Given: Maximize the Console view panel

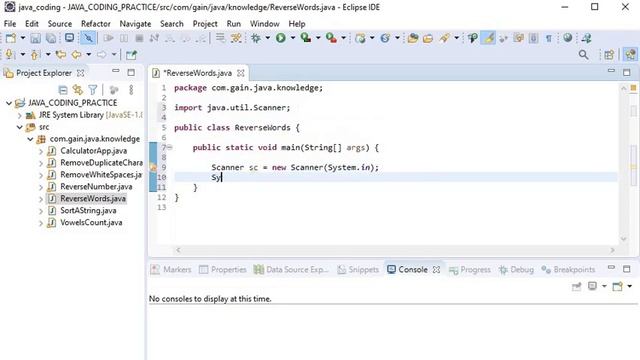Looking at the screenshot, I should (x=627, y=269).
